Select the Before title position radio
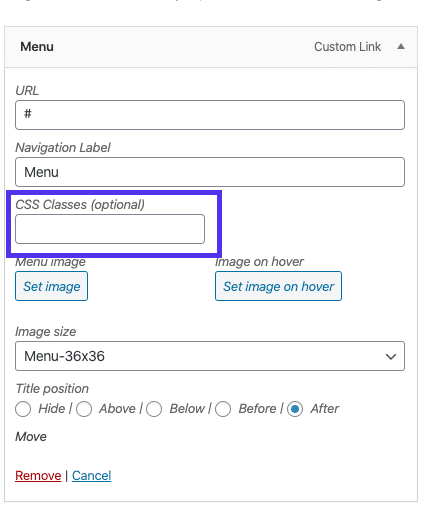Image resolution: width=431 pixels, height=508 pixels. click(223, 409)
